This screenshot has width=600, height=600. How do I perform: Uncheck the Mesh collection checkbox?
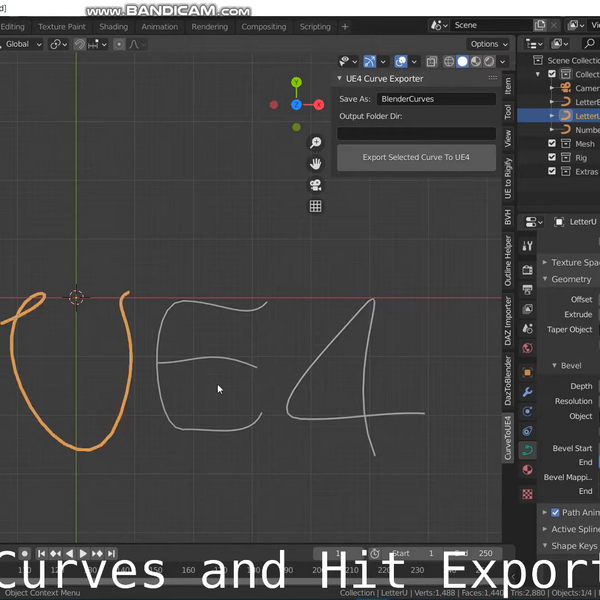click(552, 143)
